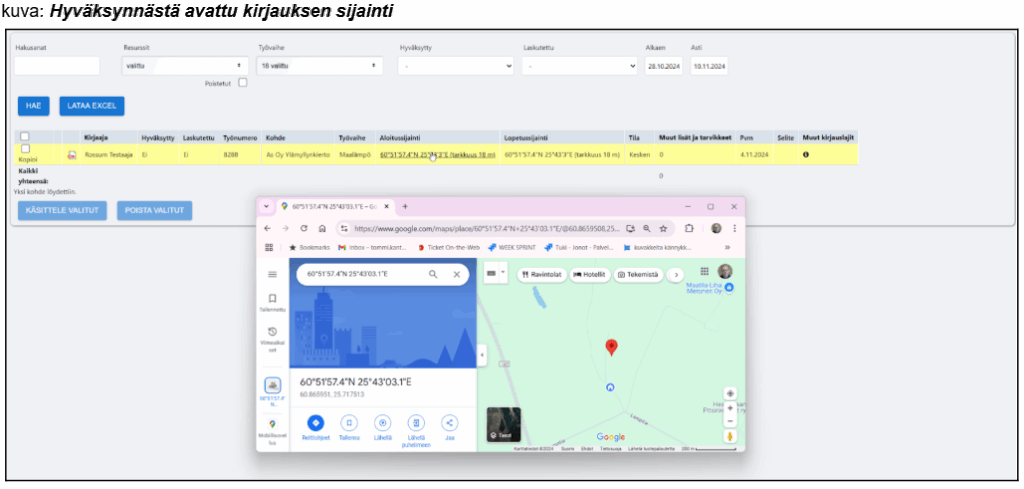Select the Rossum Testaaja row checkbox

point(25,148)
